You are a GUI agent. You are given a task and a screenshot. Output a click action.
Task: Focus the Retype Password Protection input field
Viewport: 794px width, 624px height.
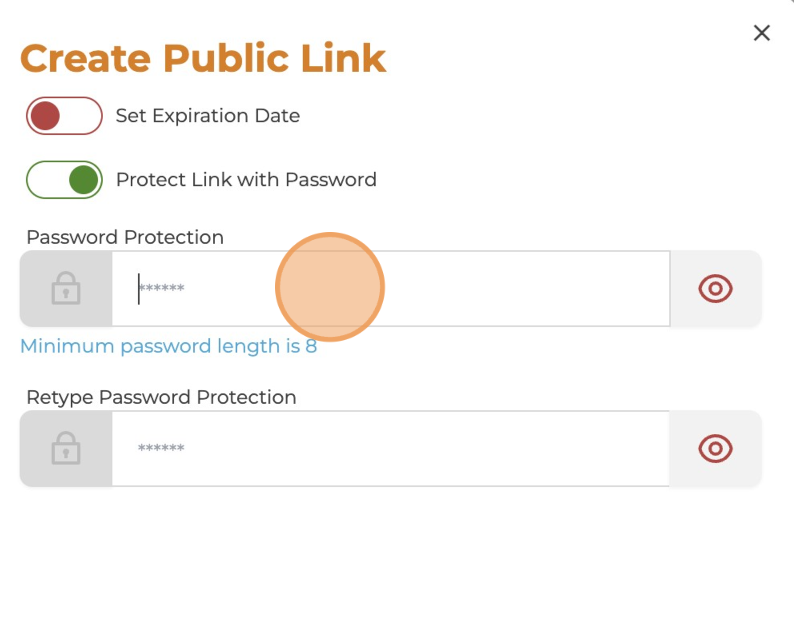(390, 449)
